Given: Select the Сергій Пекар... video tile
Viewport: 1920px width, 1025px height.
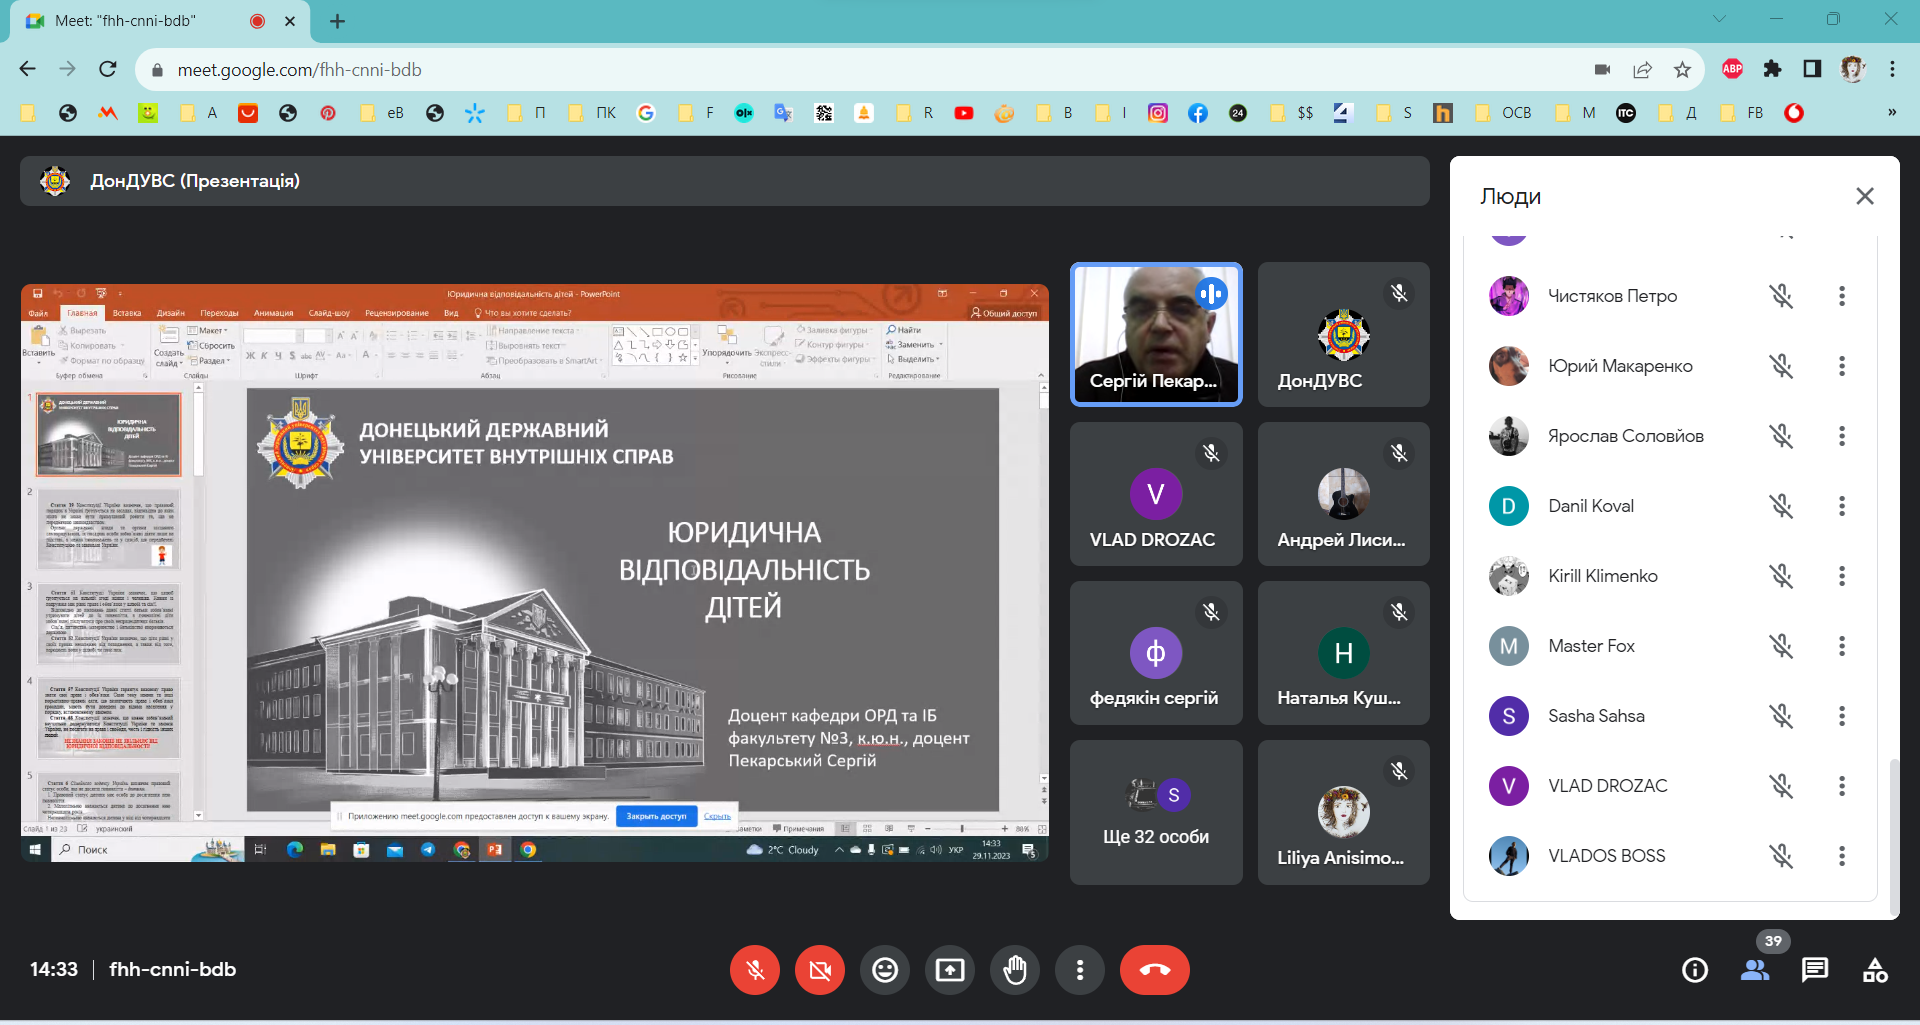Looking at the screenshot, I should 1156,334.
